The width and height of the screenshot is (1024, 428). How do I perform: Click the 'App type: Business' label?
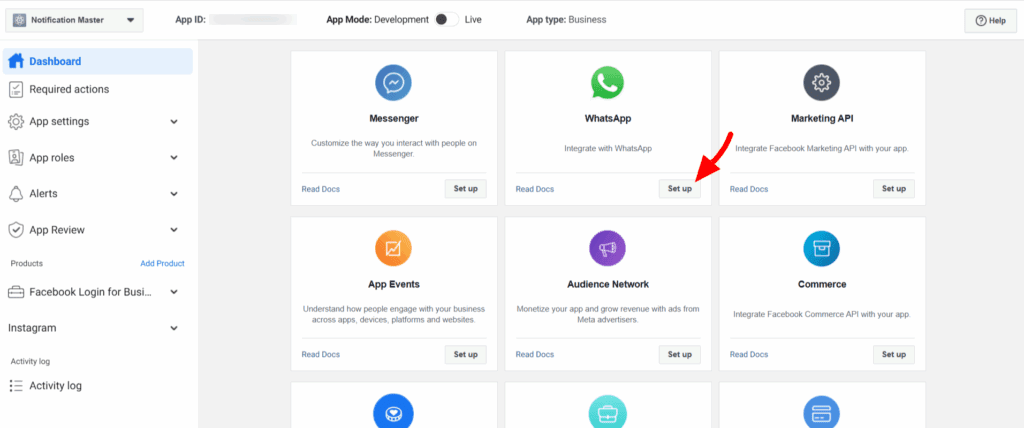[566, 20]
